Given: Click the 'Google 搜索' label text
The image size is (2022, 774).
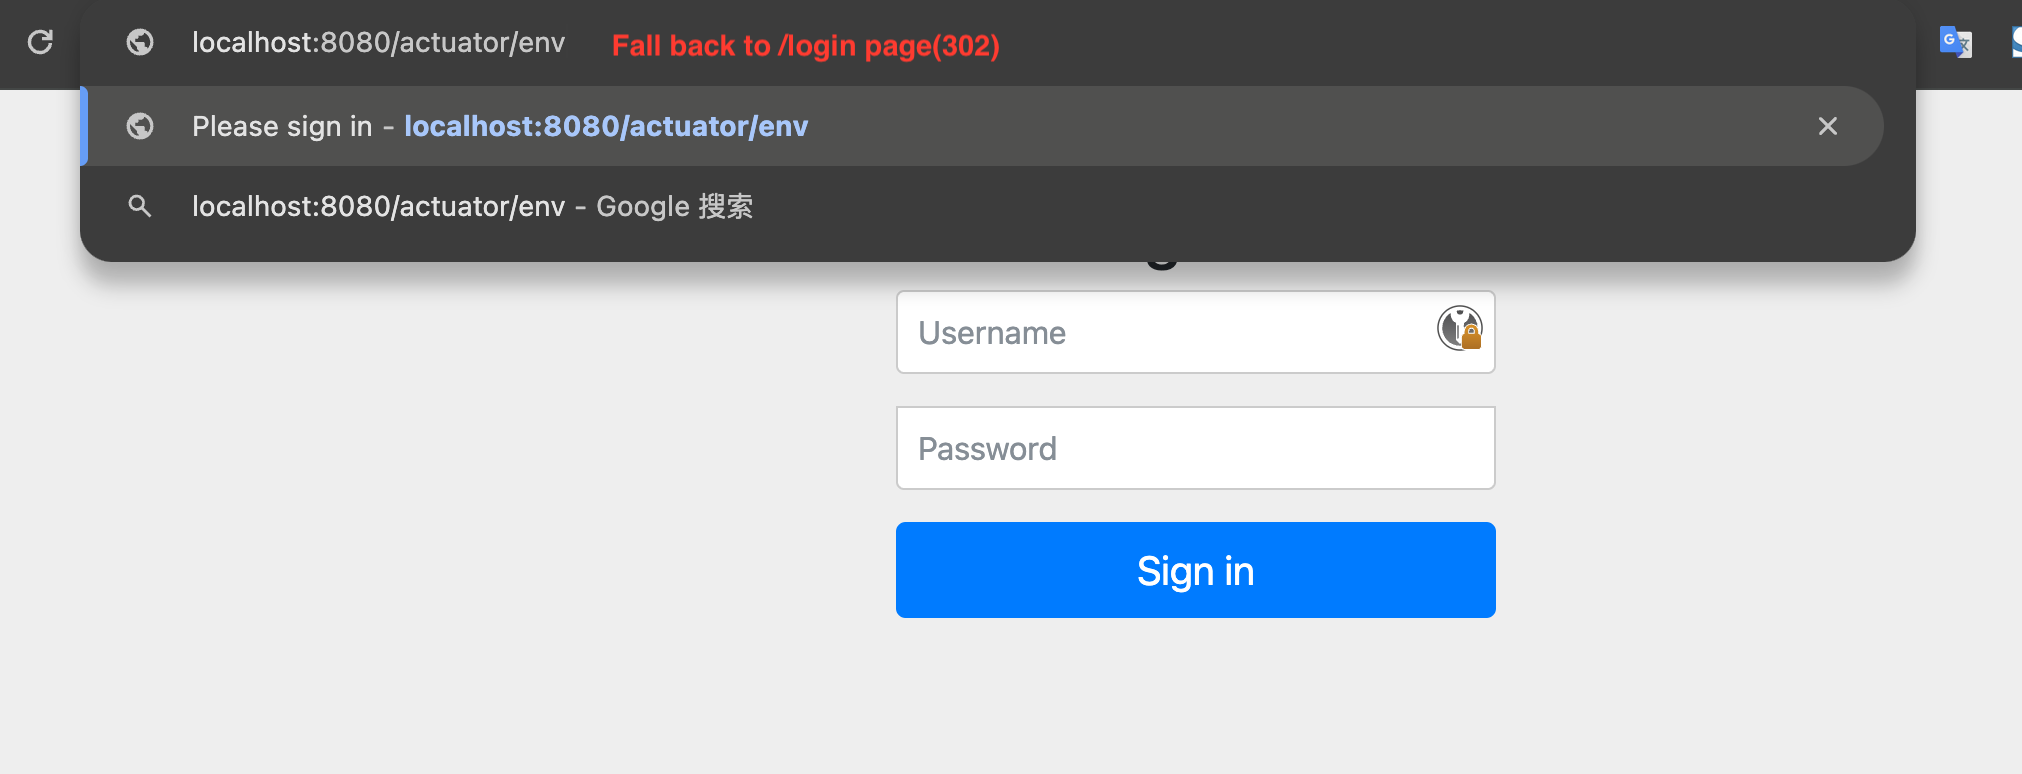Looking at the screenshot, I should [674, 206].
